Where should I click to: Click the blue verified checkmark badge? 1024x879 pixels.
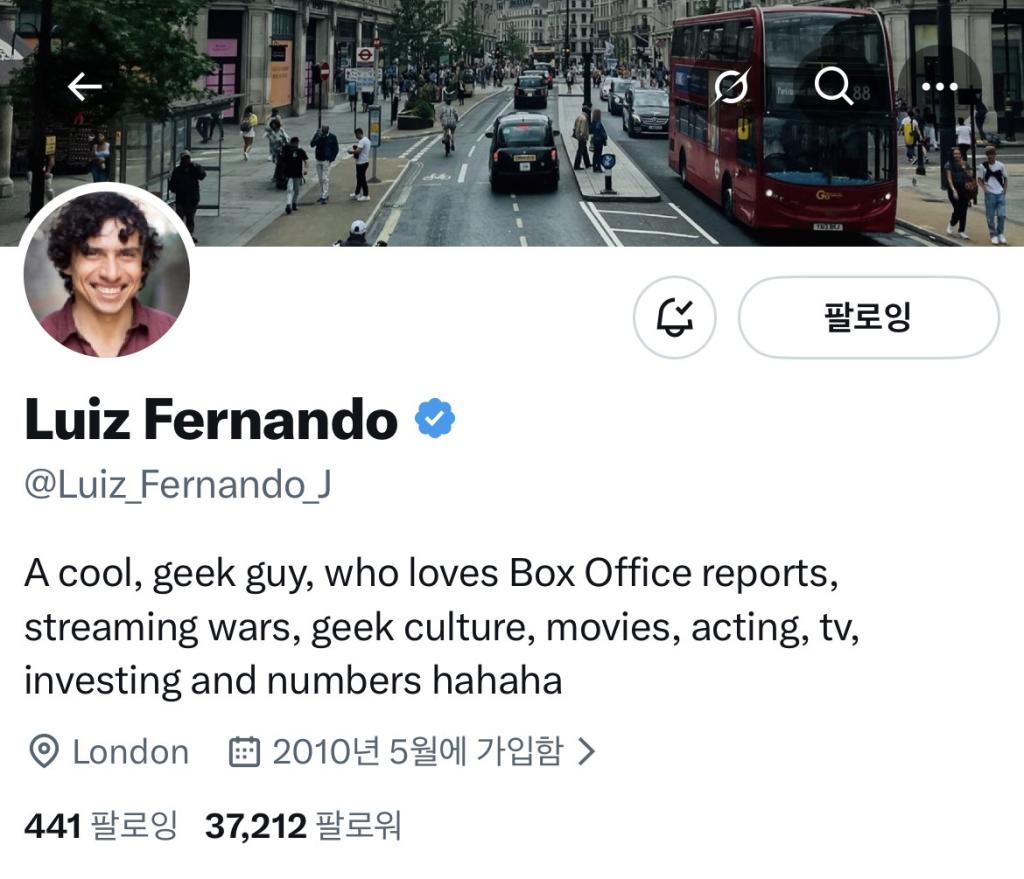coord(435,418)
